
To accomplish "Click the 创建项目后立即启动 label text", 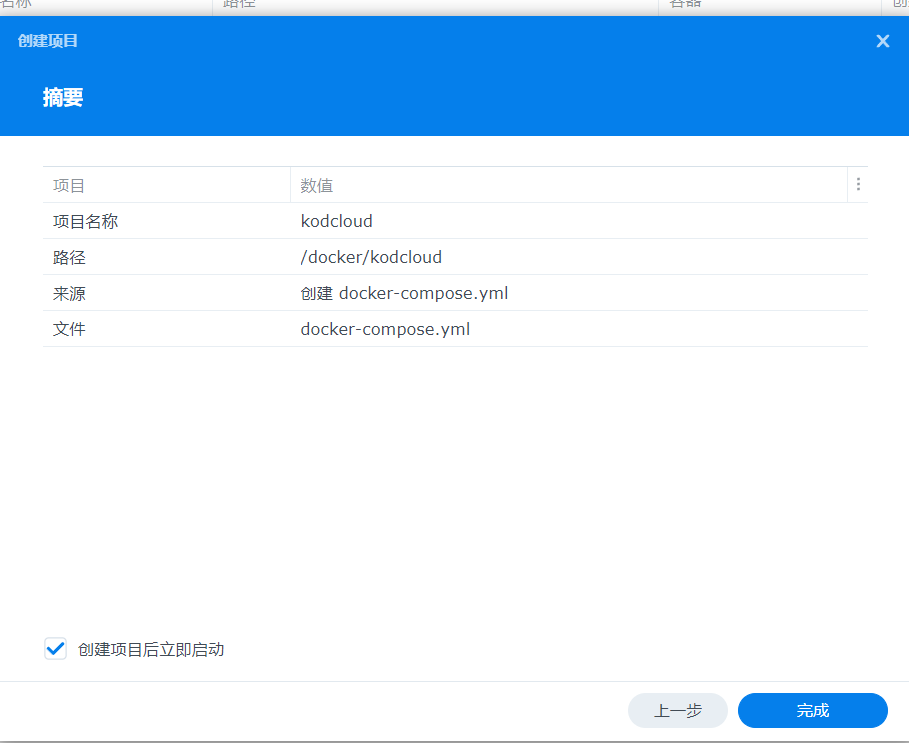I will tap(151, 649).
